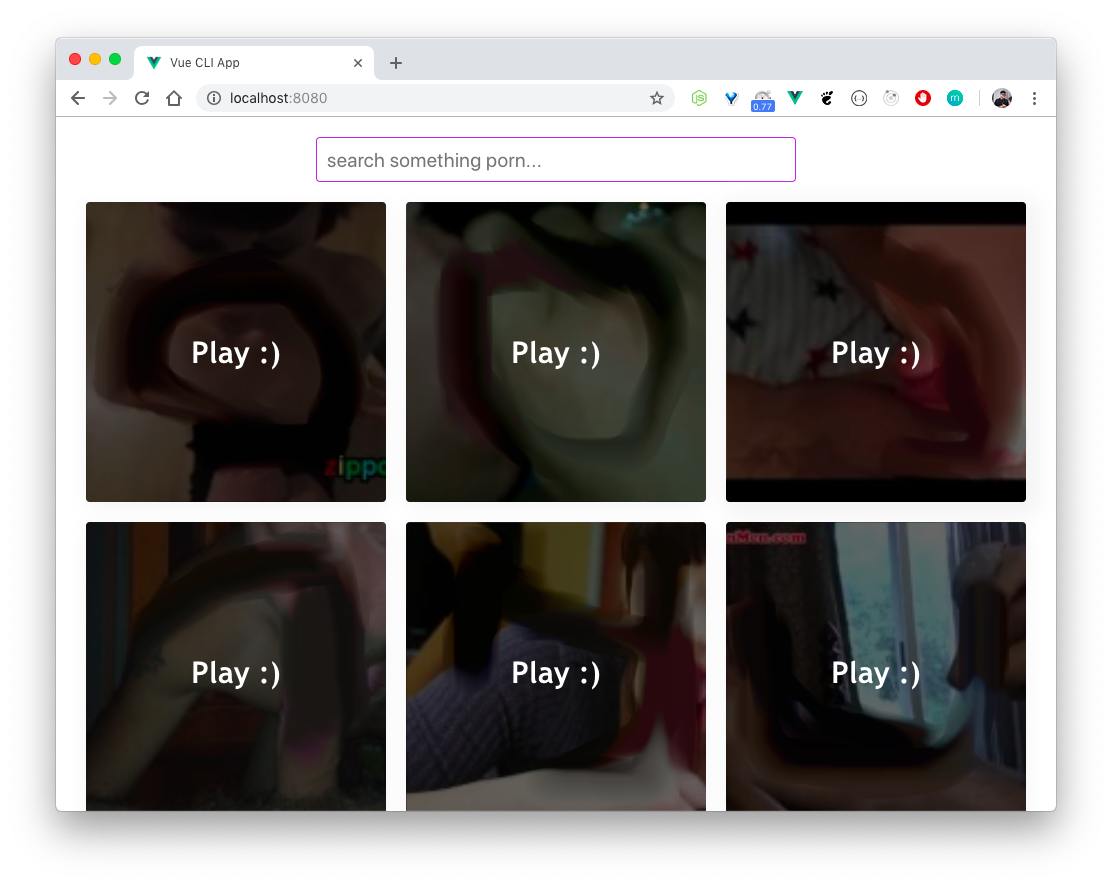Image resolution: width=1112 pixels, height=885 pixels.
Task: Play the second-row middle video card
Action: click(x=556, y=667)
